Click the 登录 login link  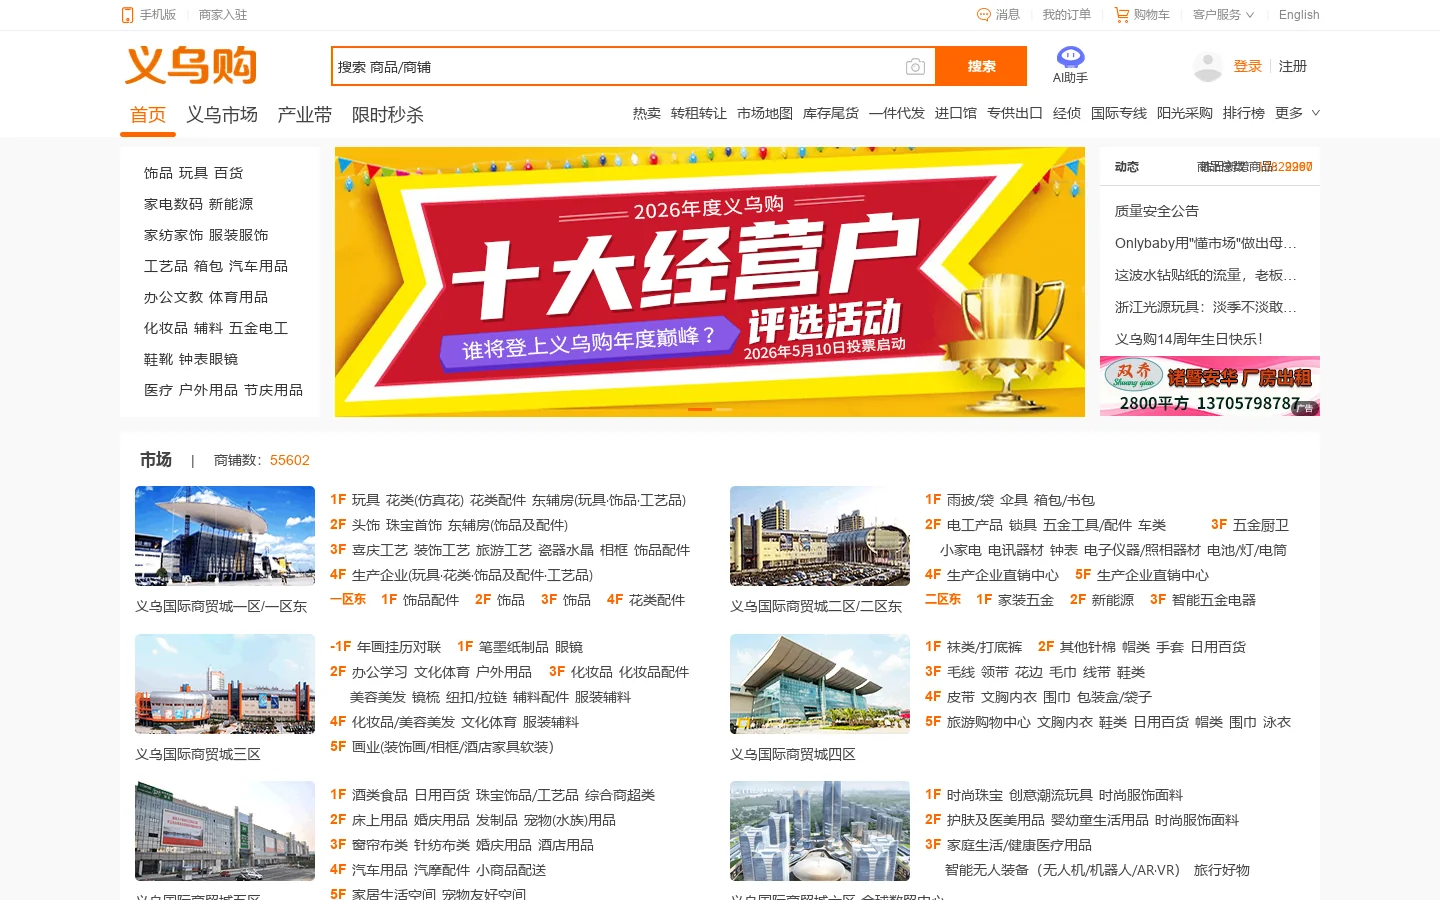tap(1248, 66)
